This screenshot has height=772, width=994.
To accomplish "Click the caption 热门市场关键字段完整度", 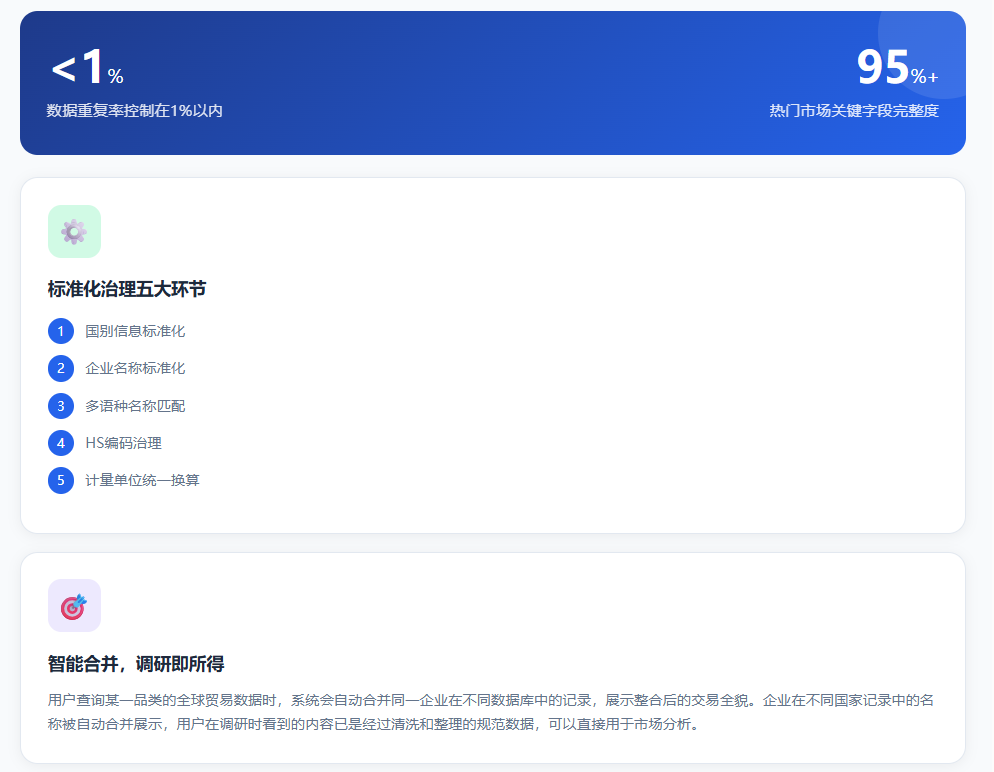I will point(854,111).
